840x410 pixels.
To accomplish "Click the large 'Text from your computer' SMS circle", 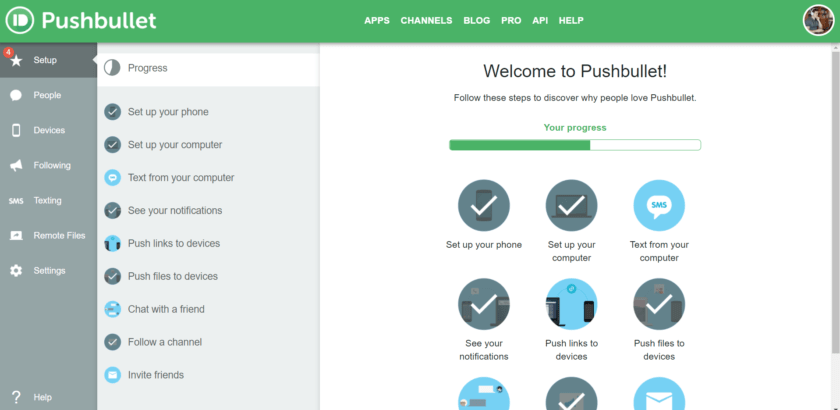I will [659, 206].
